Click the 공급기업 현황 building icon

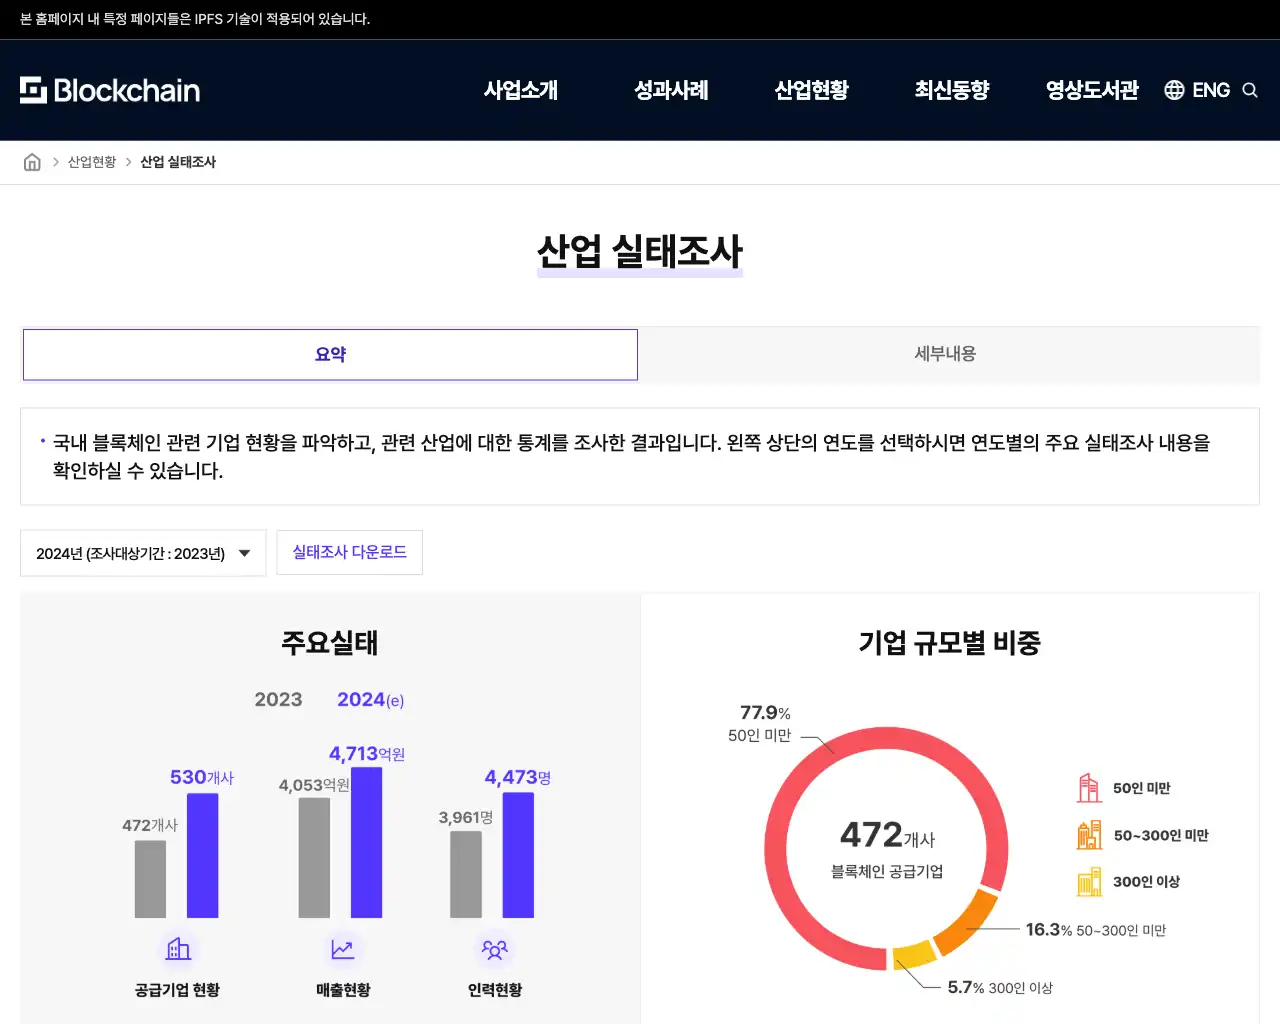178,948
